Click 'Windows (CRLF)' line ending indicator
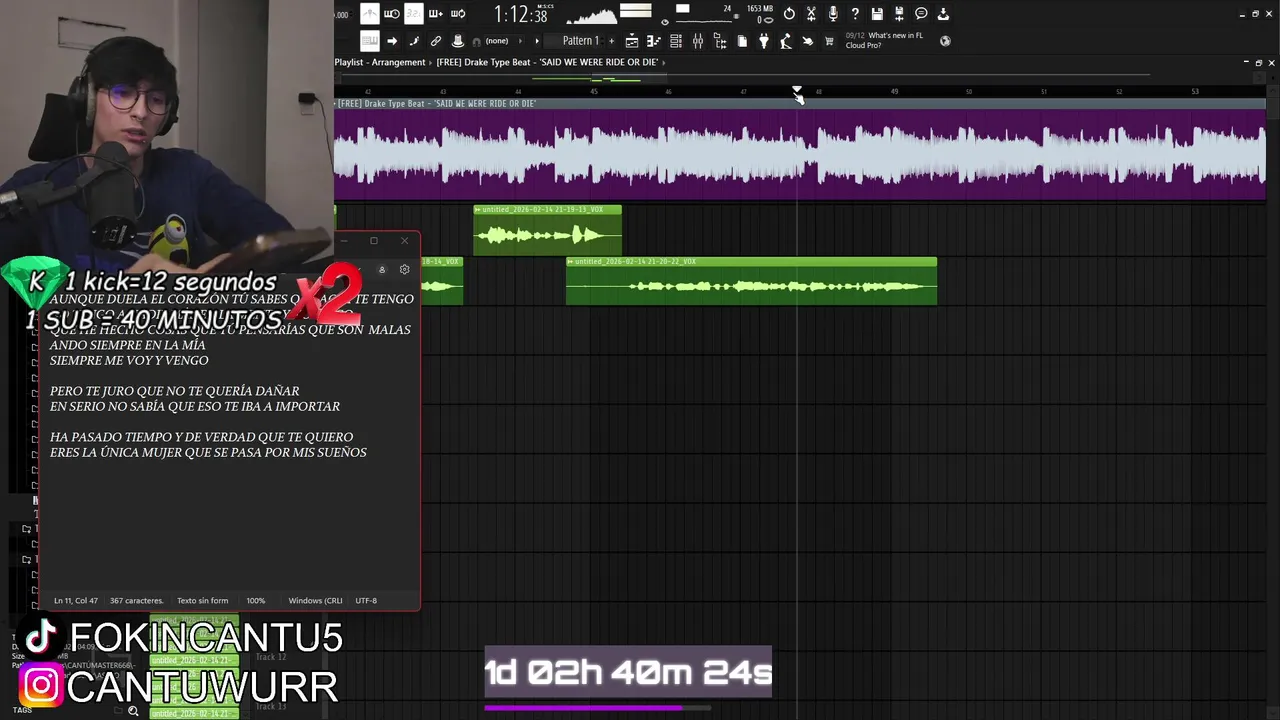The width and height of the screenshot is (1280, 720). [315, 601]
